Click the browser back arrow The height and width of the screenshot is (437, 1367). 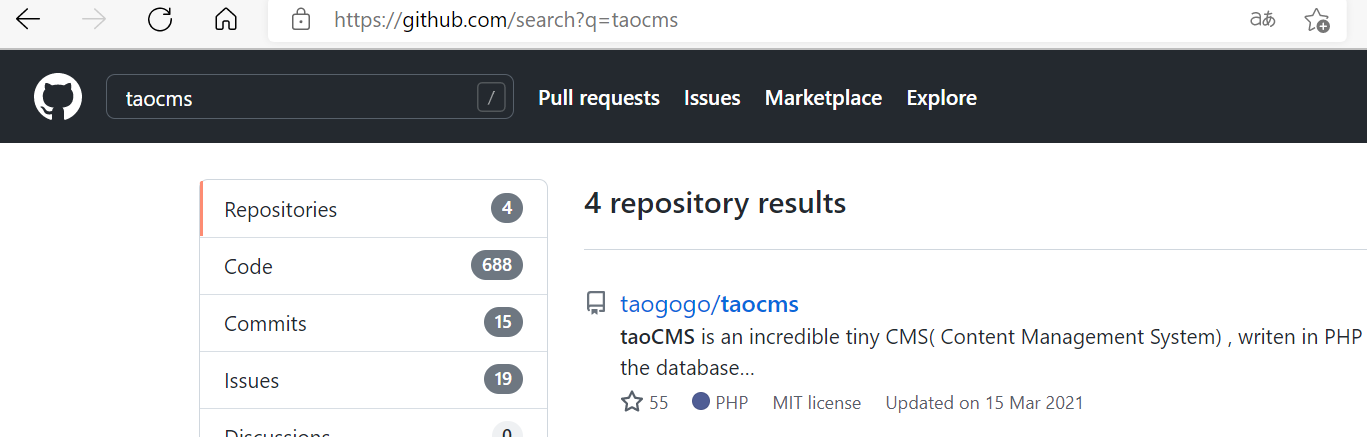pyautogui.click(x=28, y=20)
